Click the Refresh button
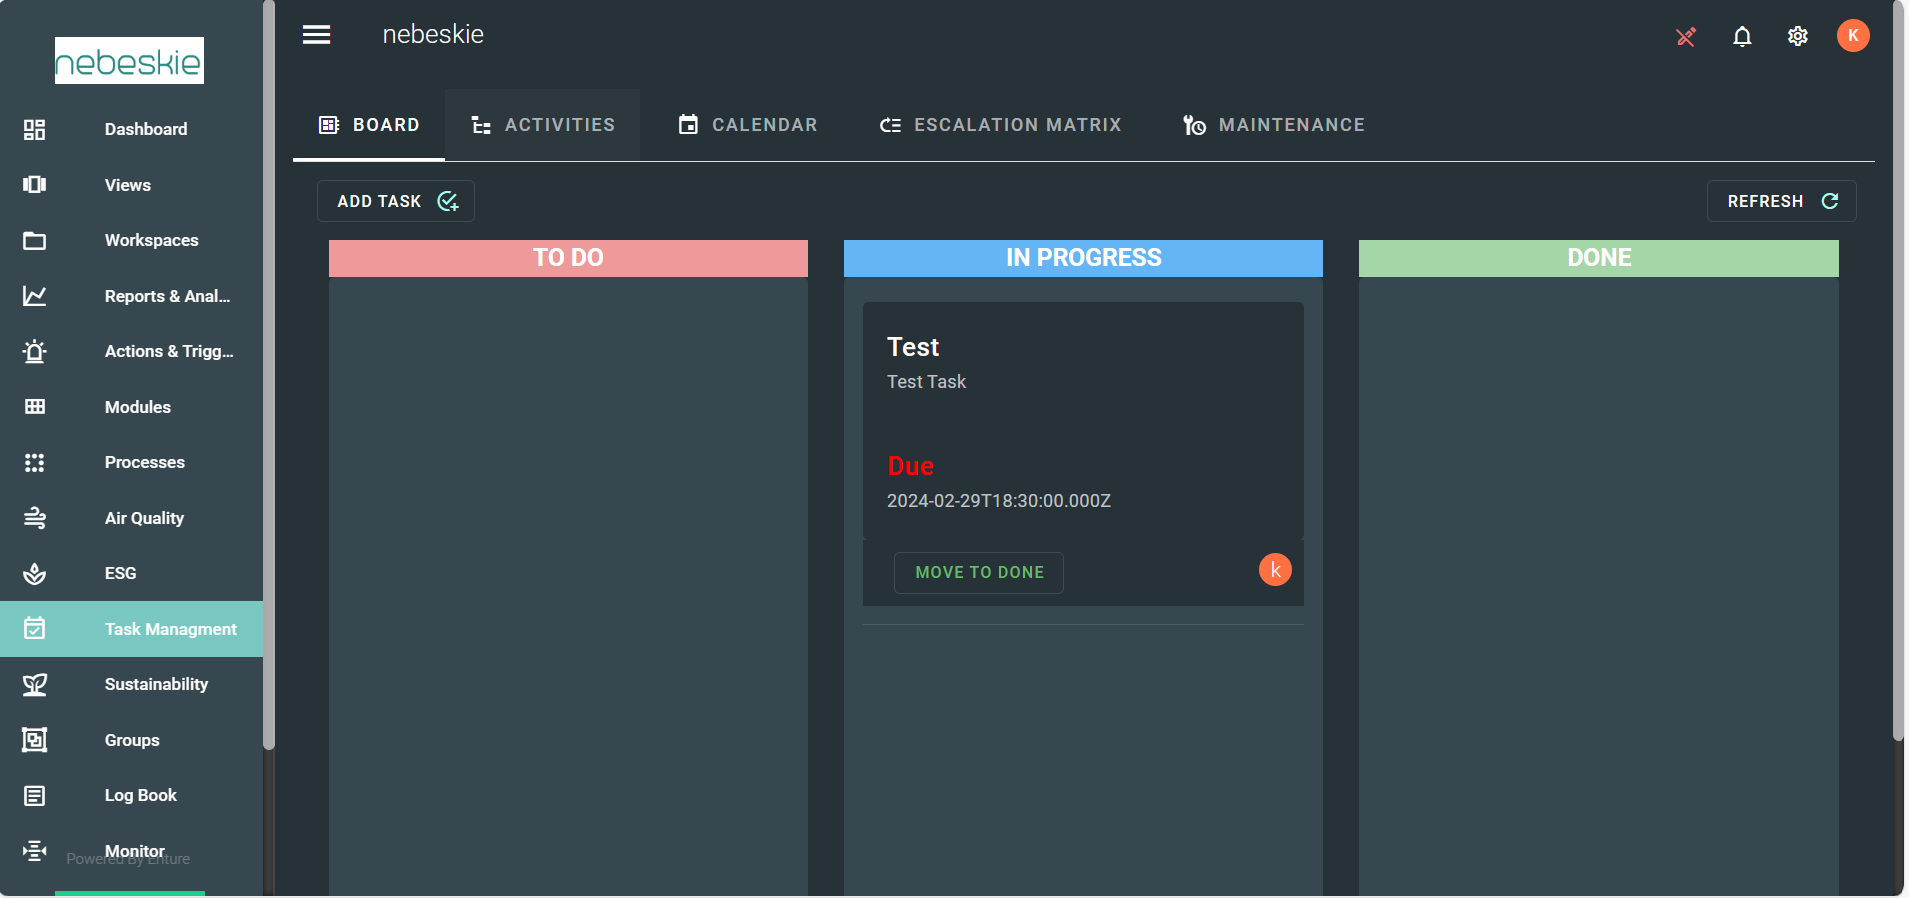The height and width of the screenshot is (898, 1909). 1781,201
